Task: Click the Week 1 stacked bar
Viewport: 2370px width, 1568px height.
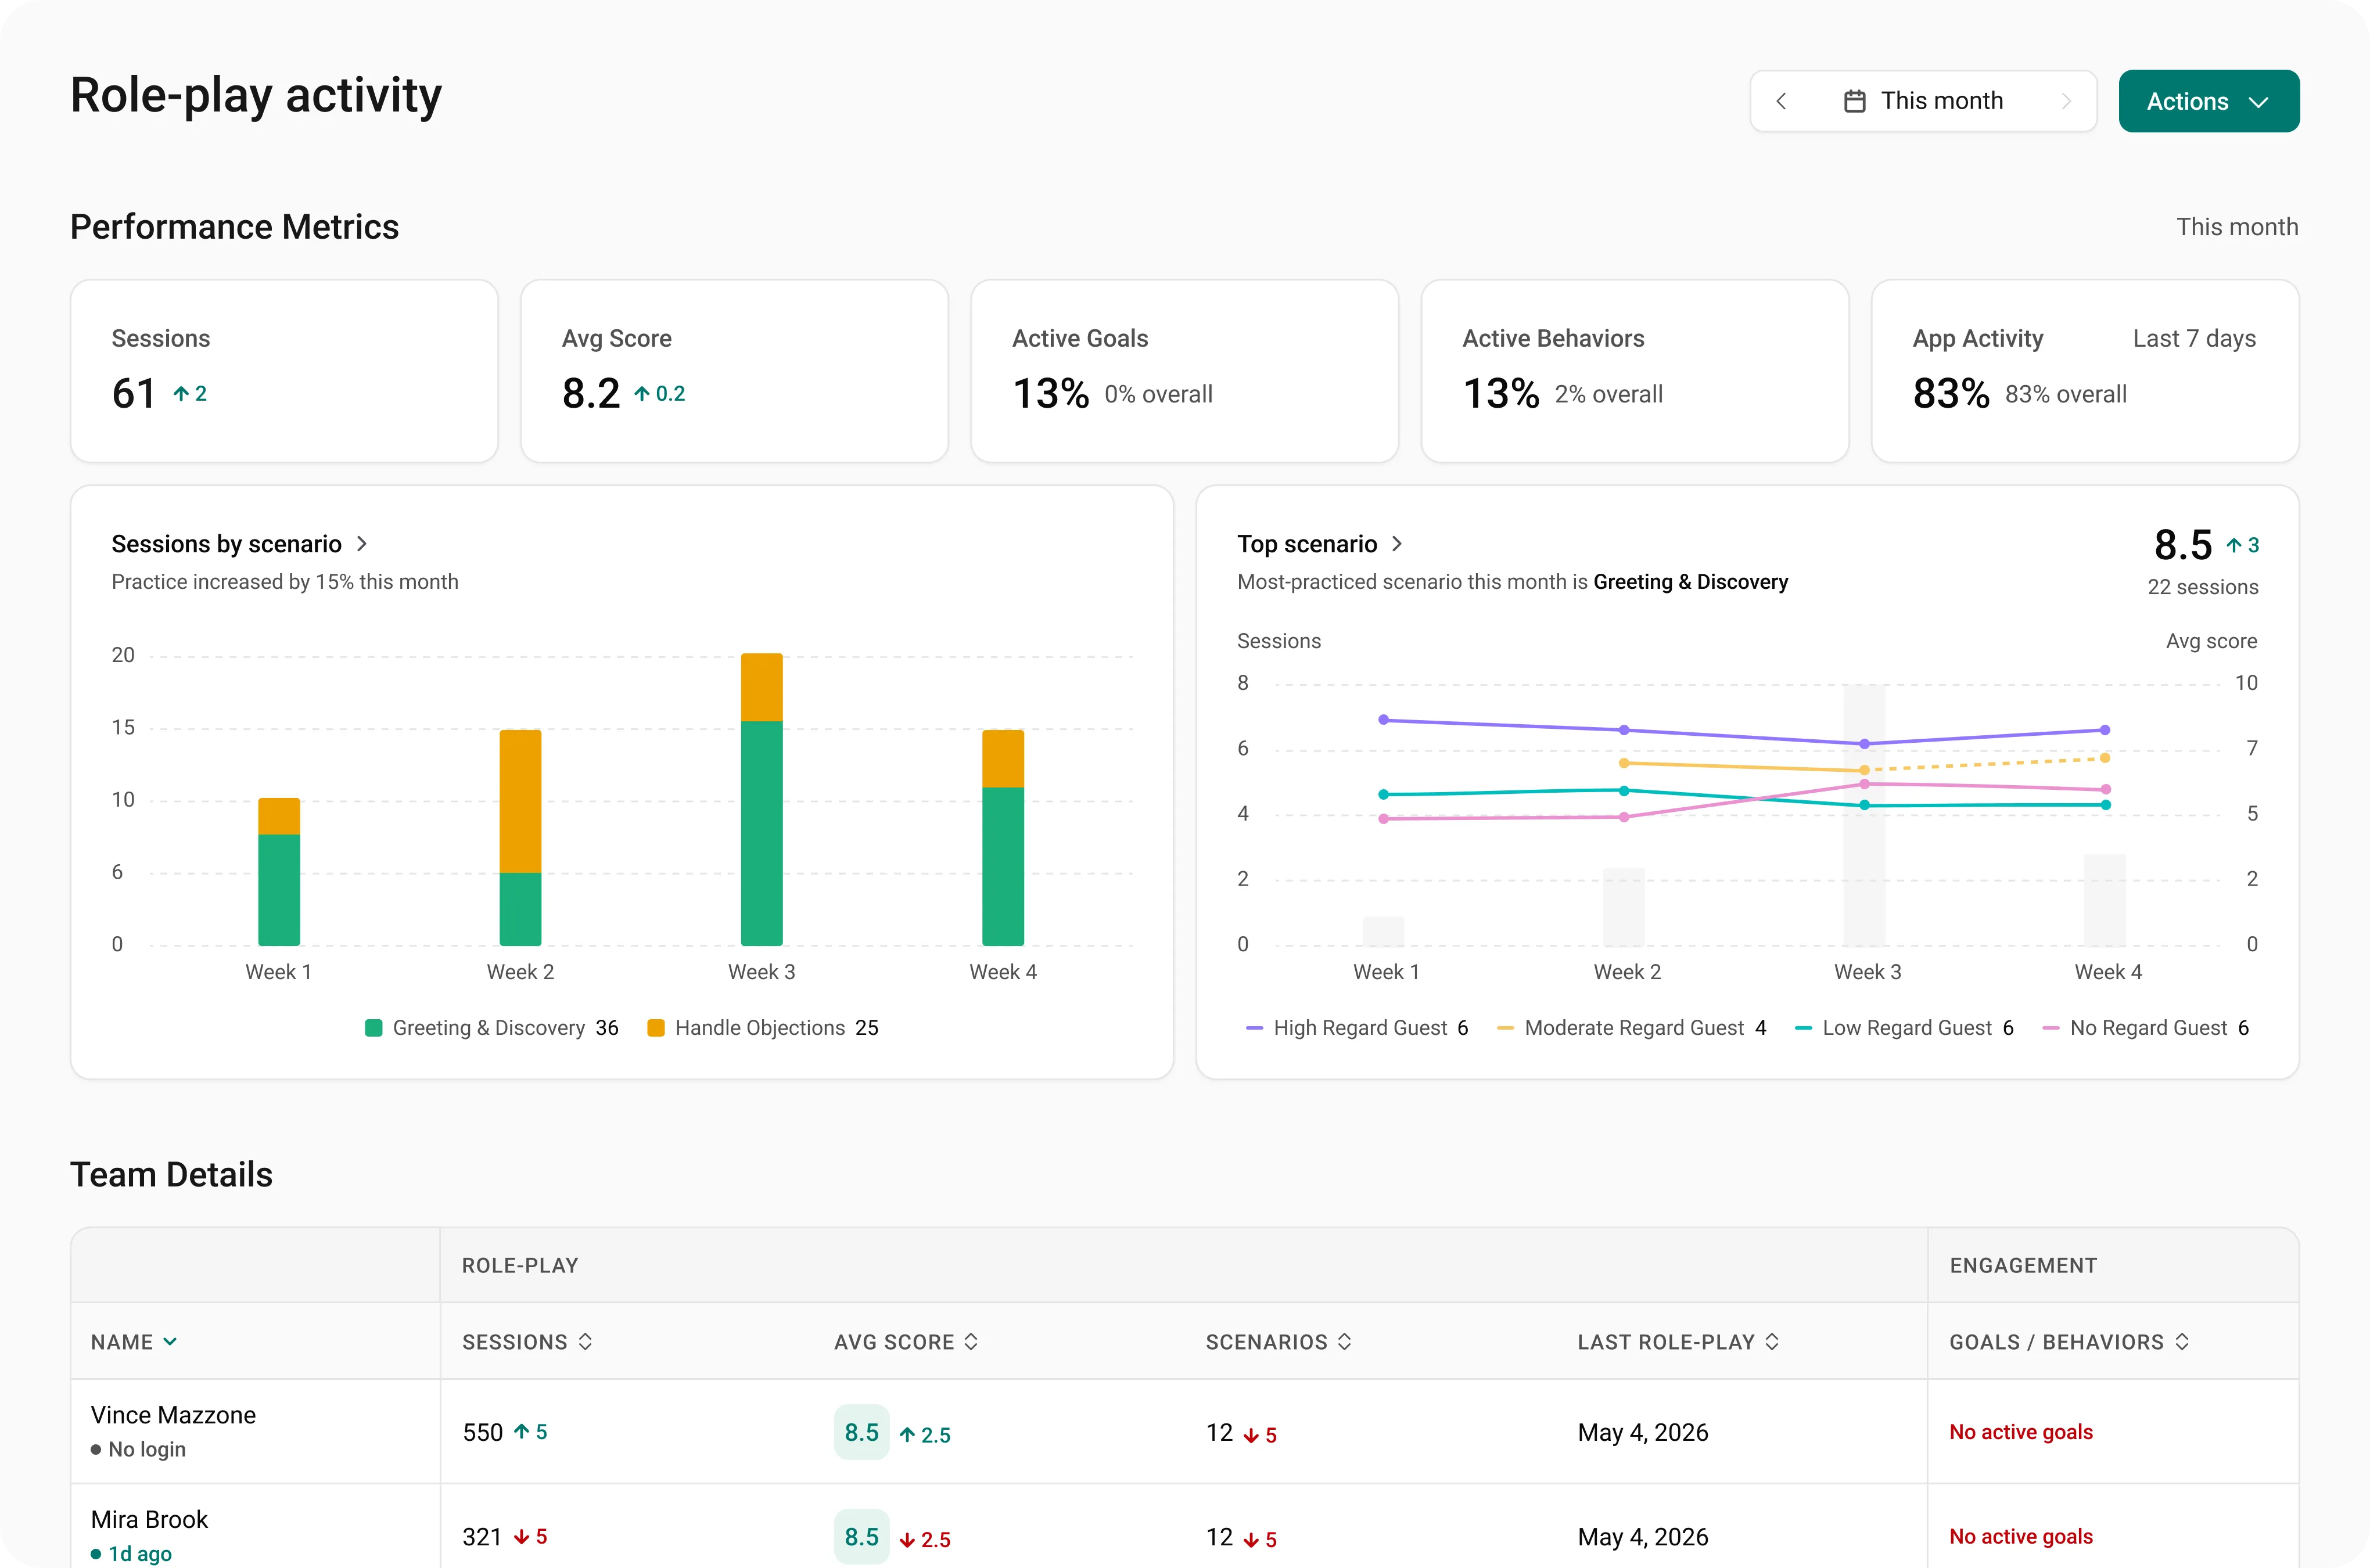Action: pyautogui.click(x=279, y=872)
